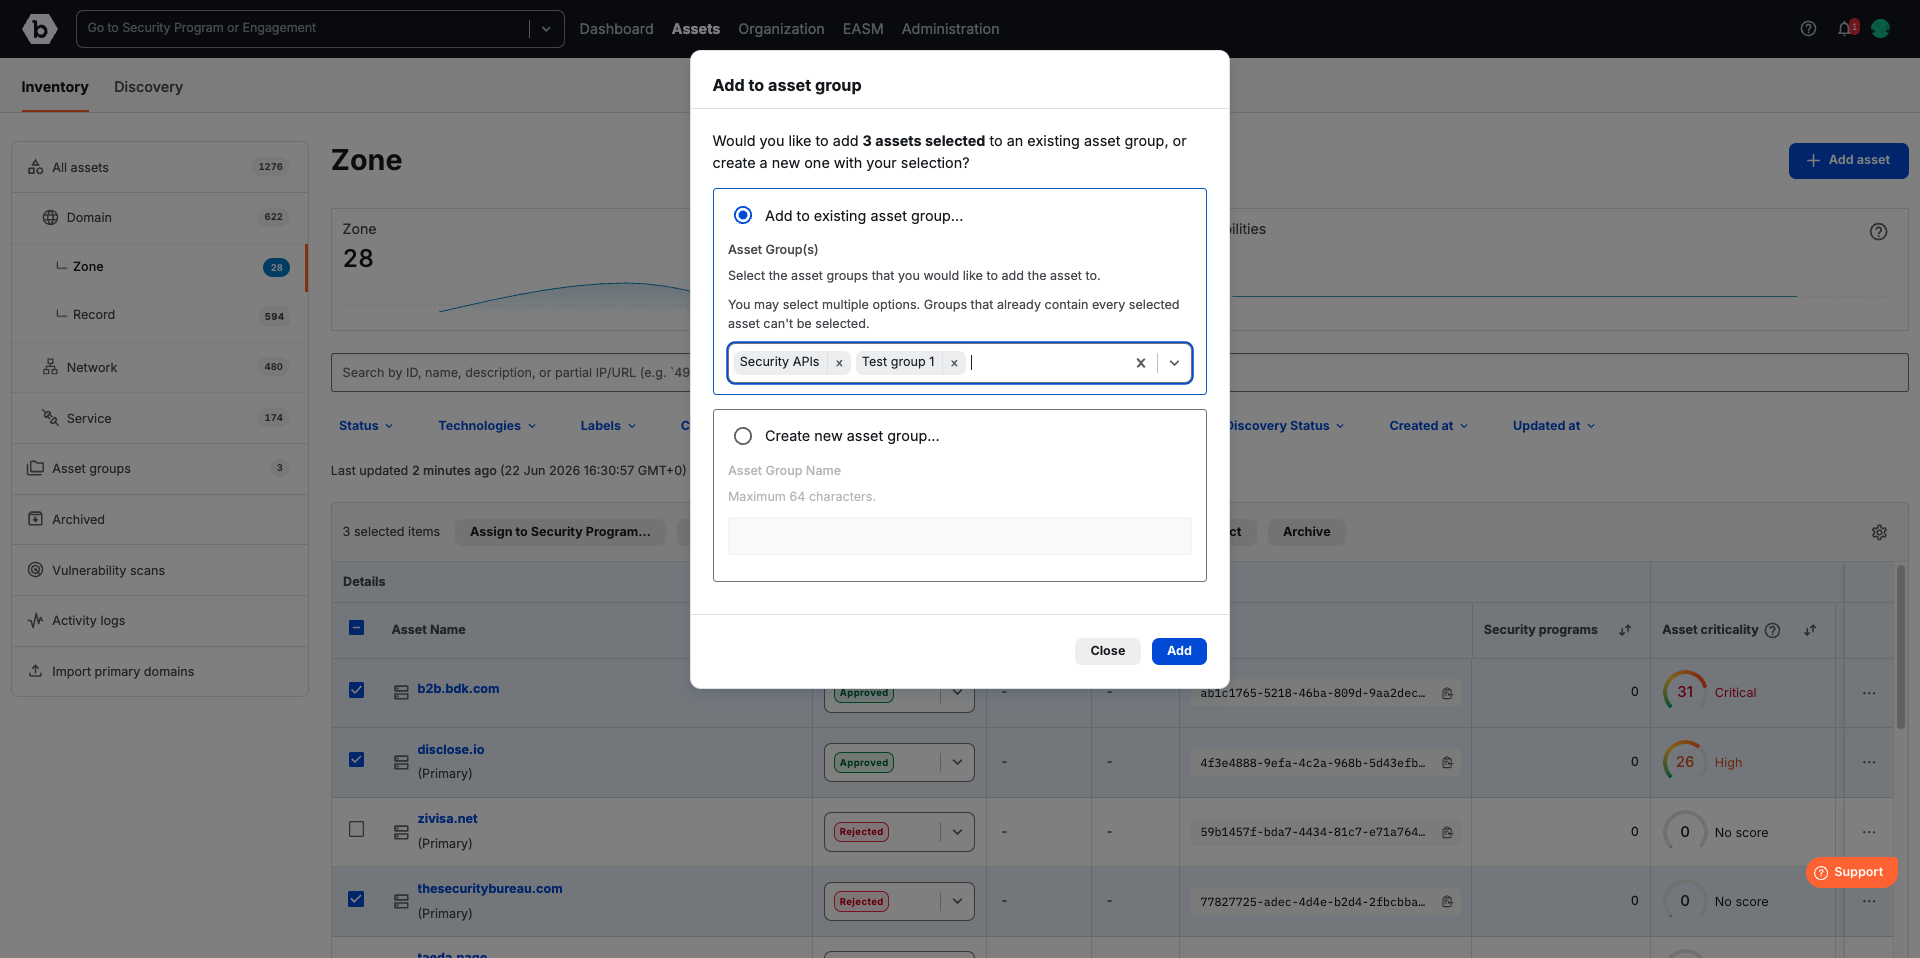Viewport: 1920px width, 958px height.
Task: Click the table vertical scrollbar
Action: (x=1901, y=647)
